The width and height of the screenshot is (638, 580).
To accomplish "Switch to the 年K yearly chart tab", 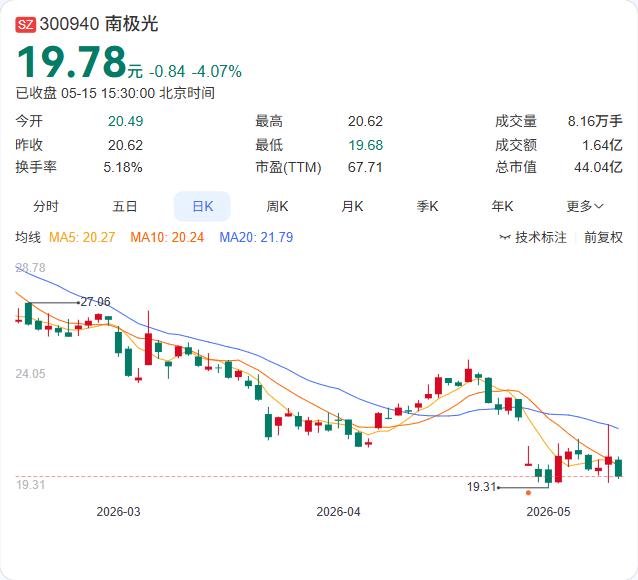I will pyautogui.click(x=502, y=206).
